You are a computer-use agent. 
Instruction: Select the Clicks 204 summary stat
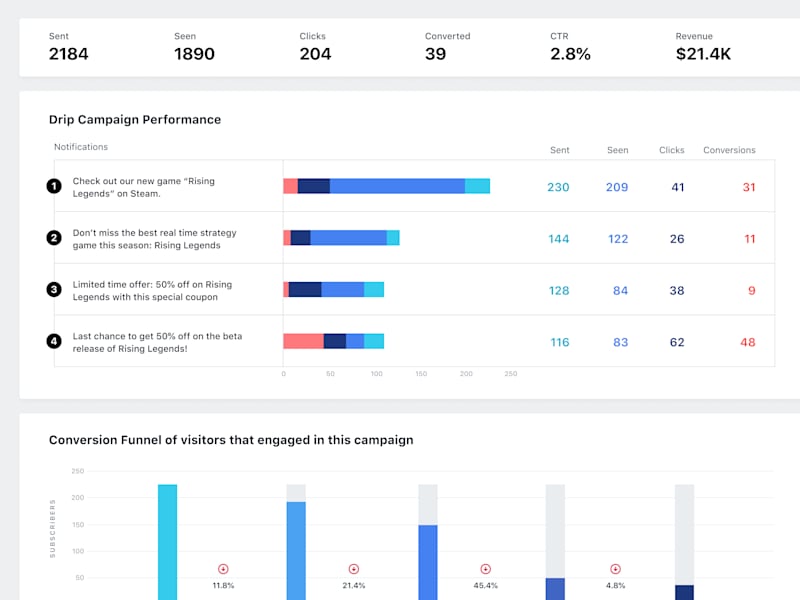pos(315,47)
